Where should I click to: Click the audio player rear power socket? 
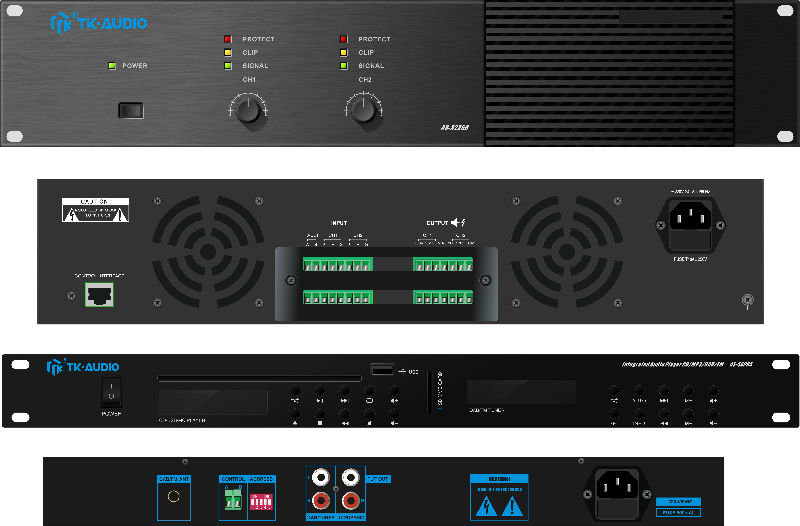[617, 487]
